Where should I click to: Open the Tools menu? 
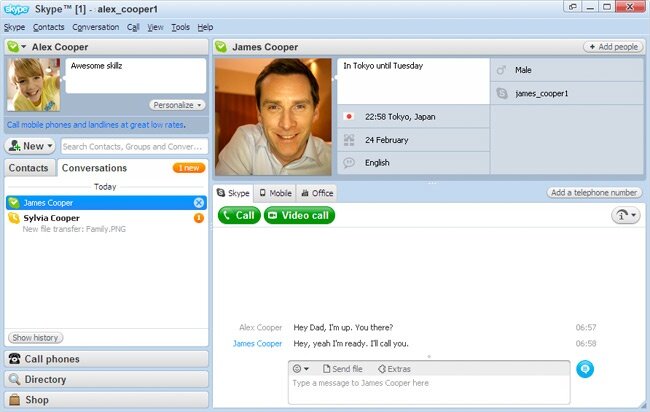pos(180,27)
